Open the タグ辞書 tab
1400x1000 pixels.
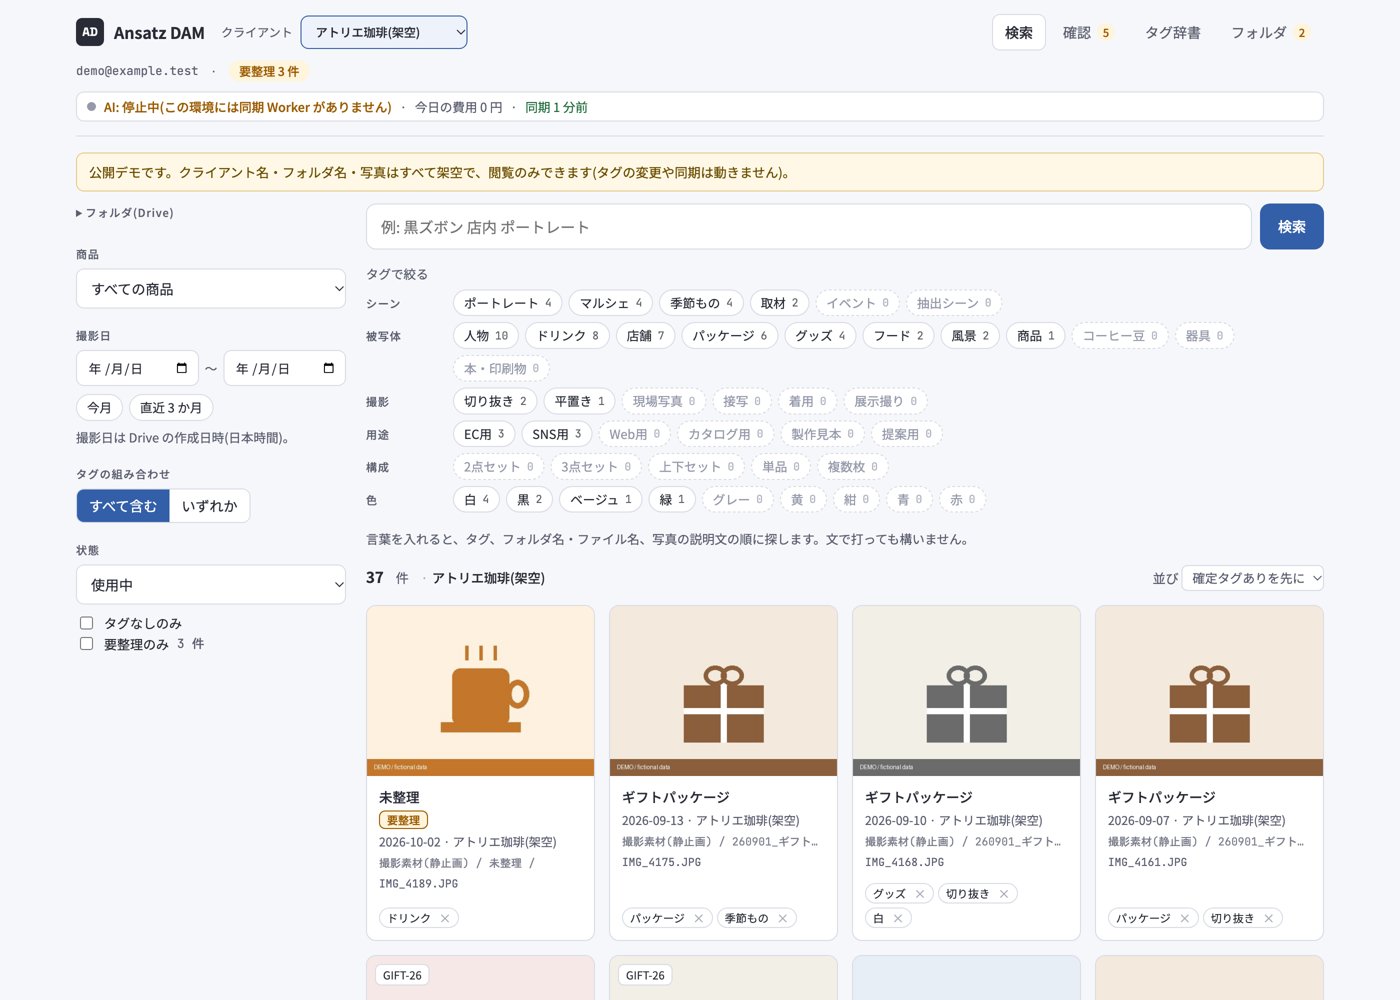1173,33
